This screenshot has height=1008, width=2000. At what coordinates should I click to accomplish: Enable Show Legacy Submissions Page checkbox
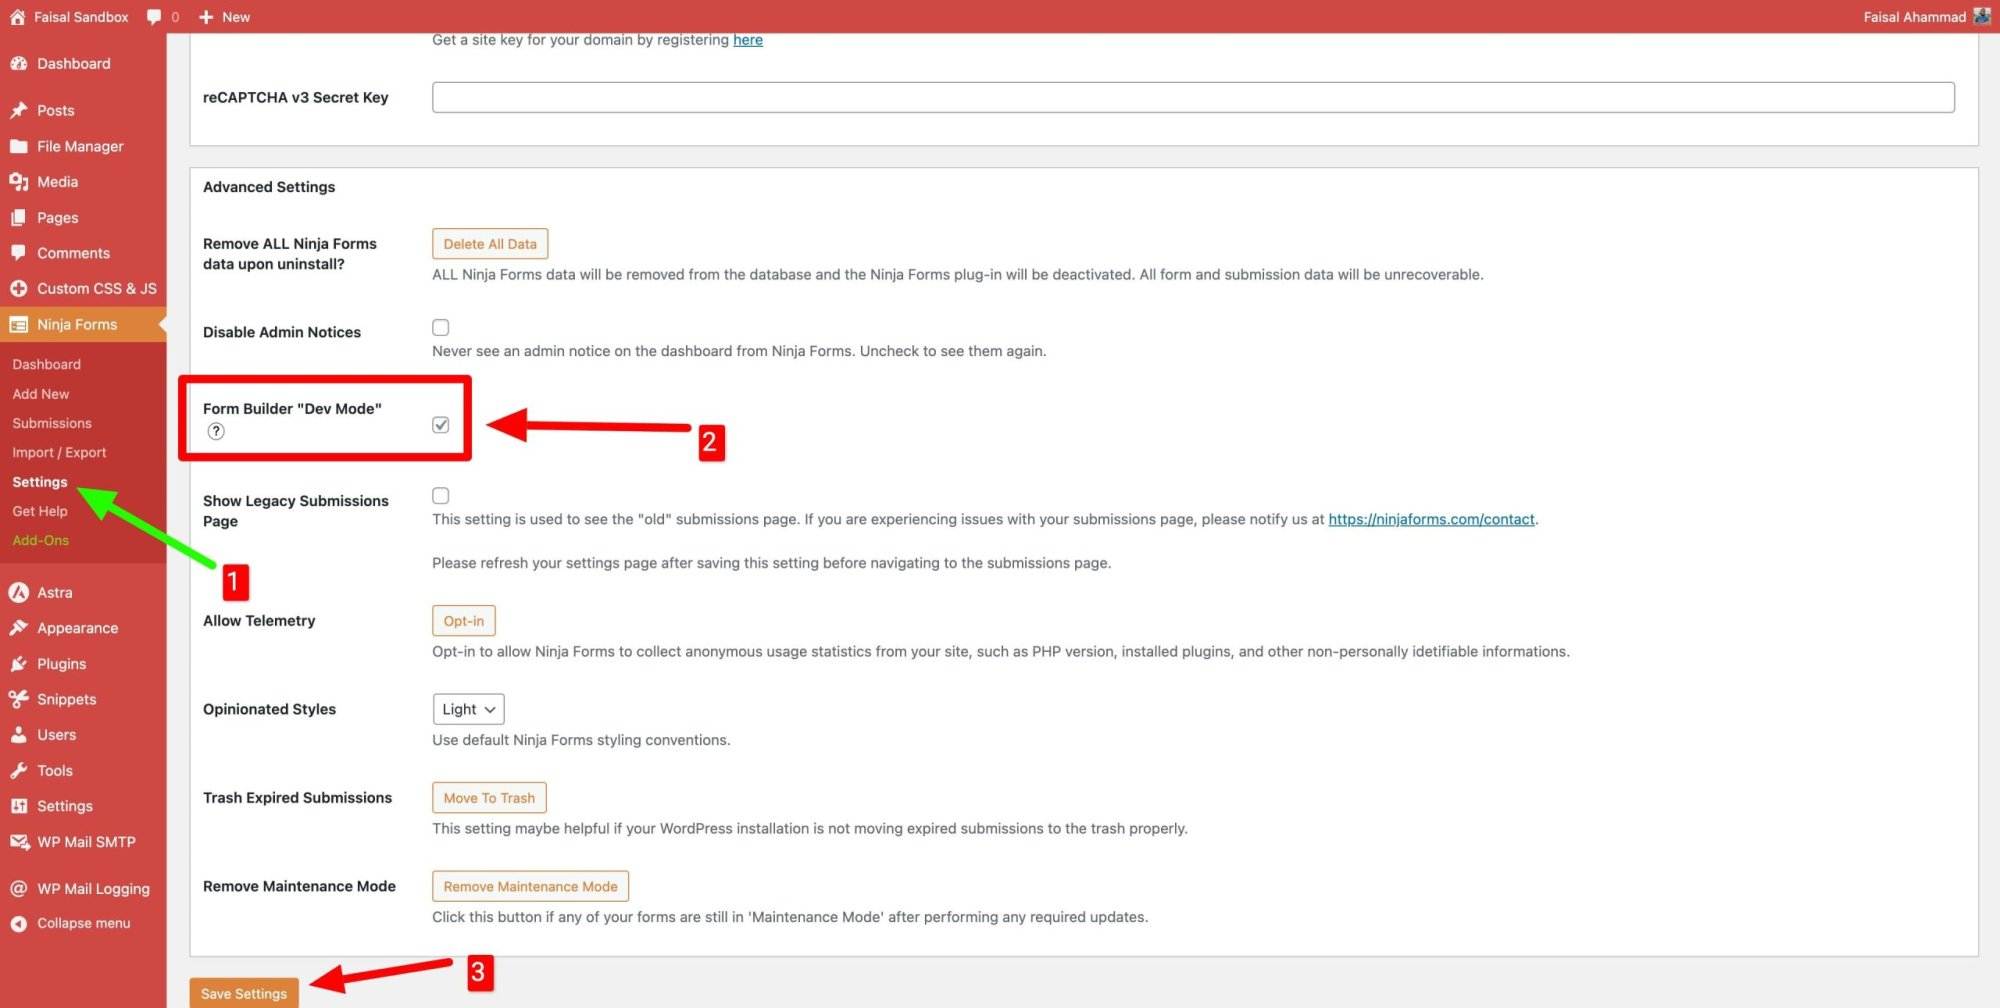[440, 495]
